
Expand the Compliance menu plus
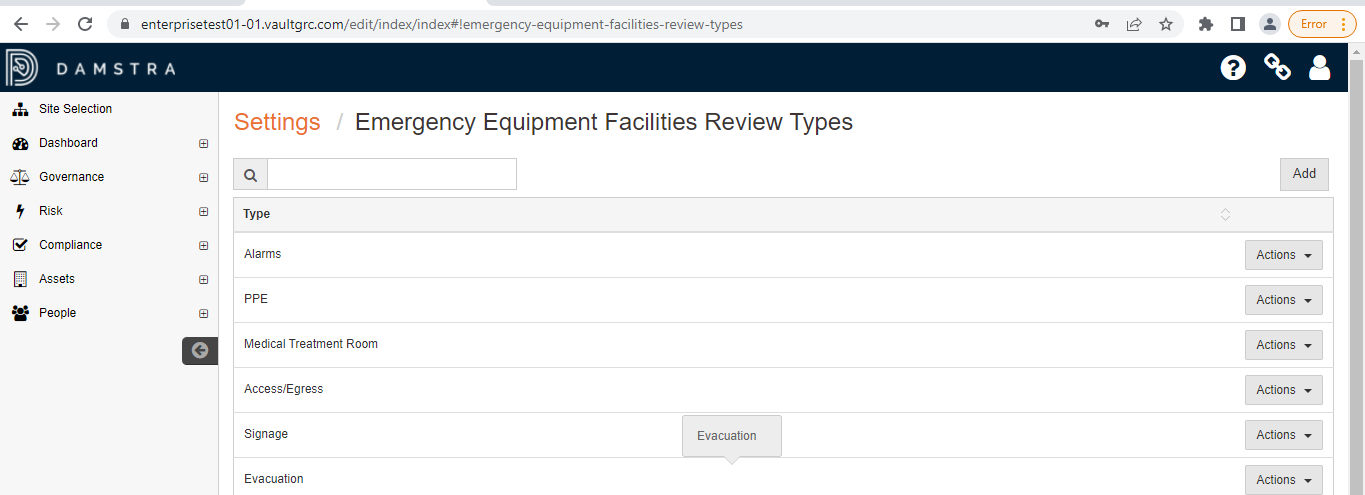click(x=203, y=246)
